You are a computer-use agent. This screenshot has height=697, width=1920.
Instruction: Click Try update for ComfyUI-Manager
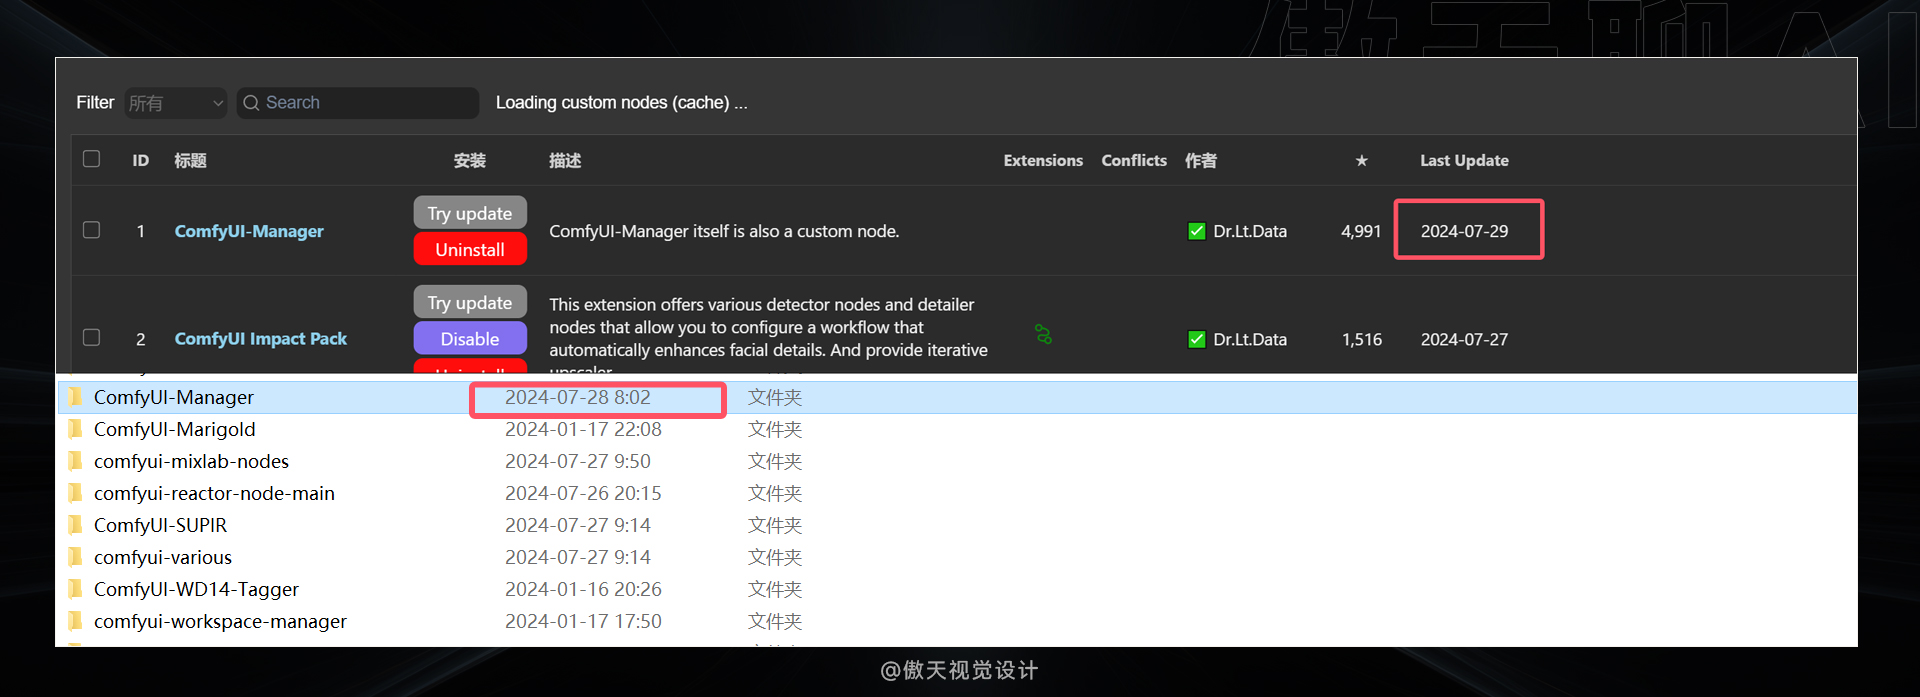[x=470, y=213]
